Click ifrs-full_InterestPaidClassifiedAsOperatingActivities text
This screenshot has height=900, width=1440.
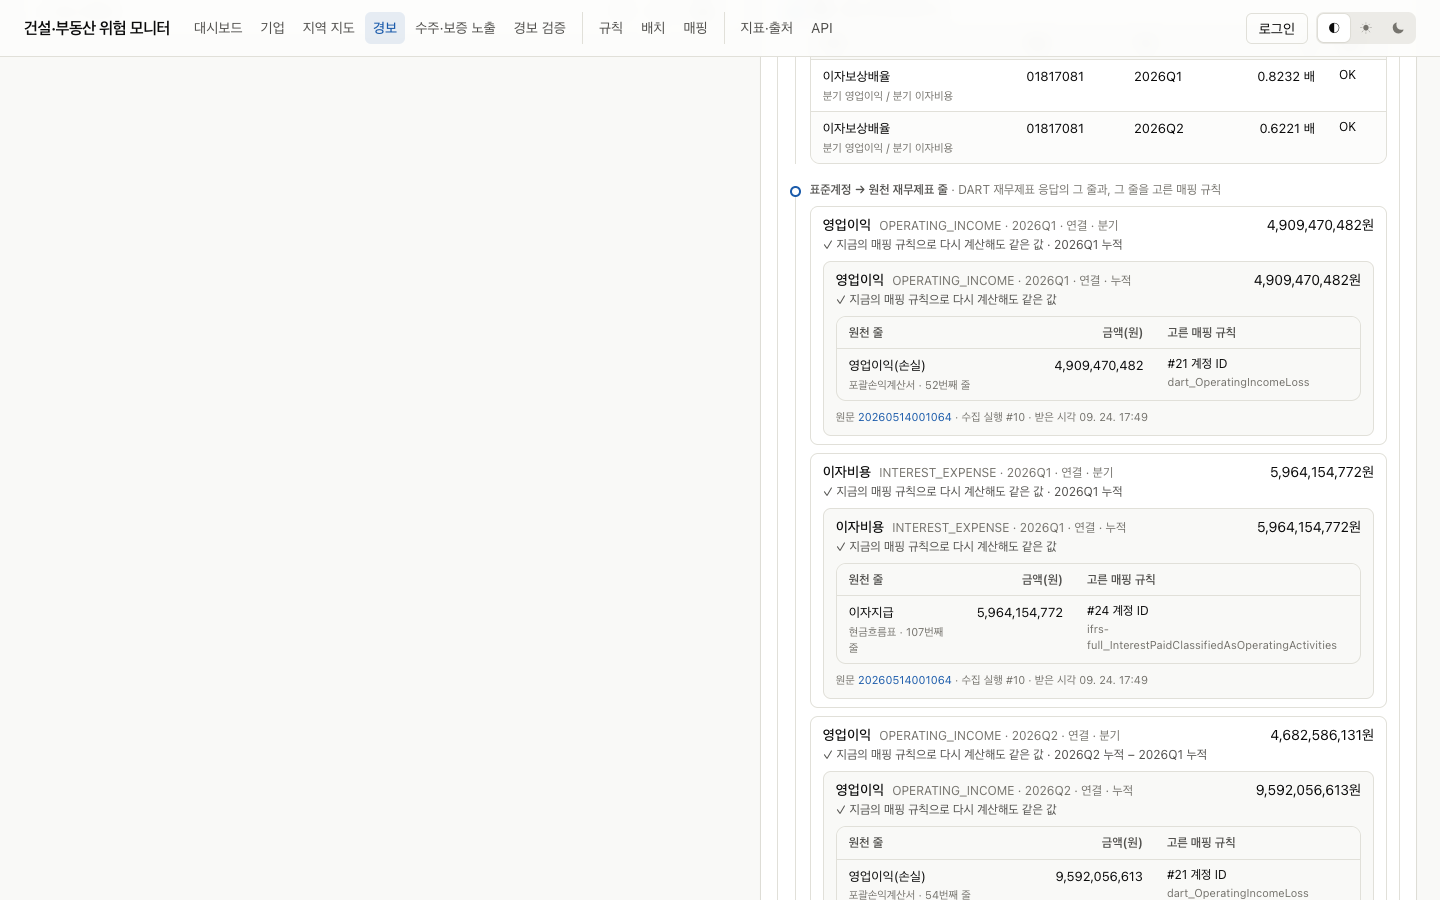tap(1212, 637)
